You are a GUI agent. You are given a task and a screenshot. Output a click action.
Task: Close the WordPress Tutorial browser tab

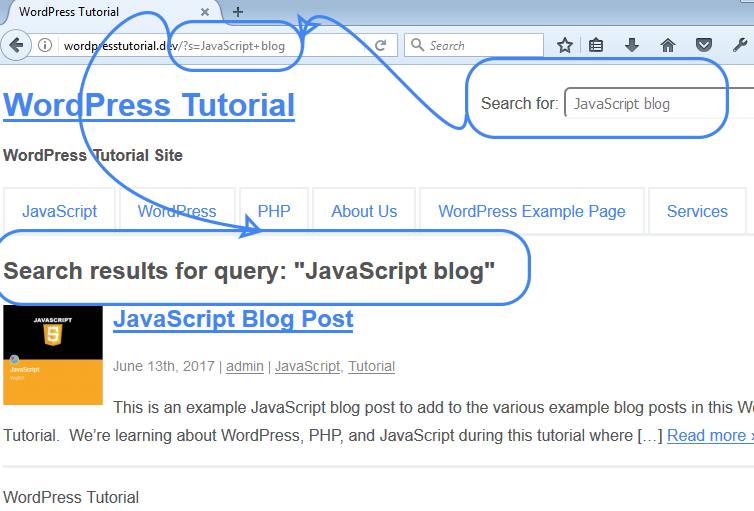[205, 12]
